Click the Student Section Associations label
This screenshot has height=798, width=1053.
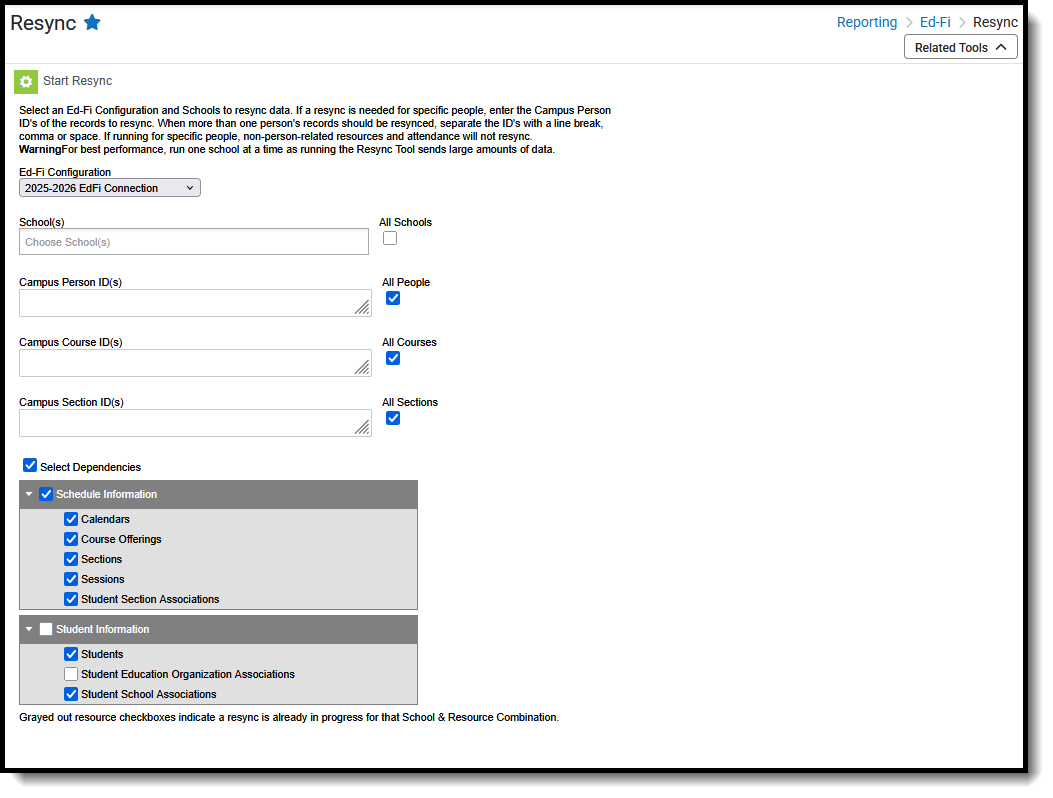pos(150,599)
